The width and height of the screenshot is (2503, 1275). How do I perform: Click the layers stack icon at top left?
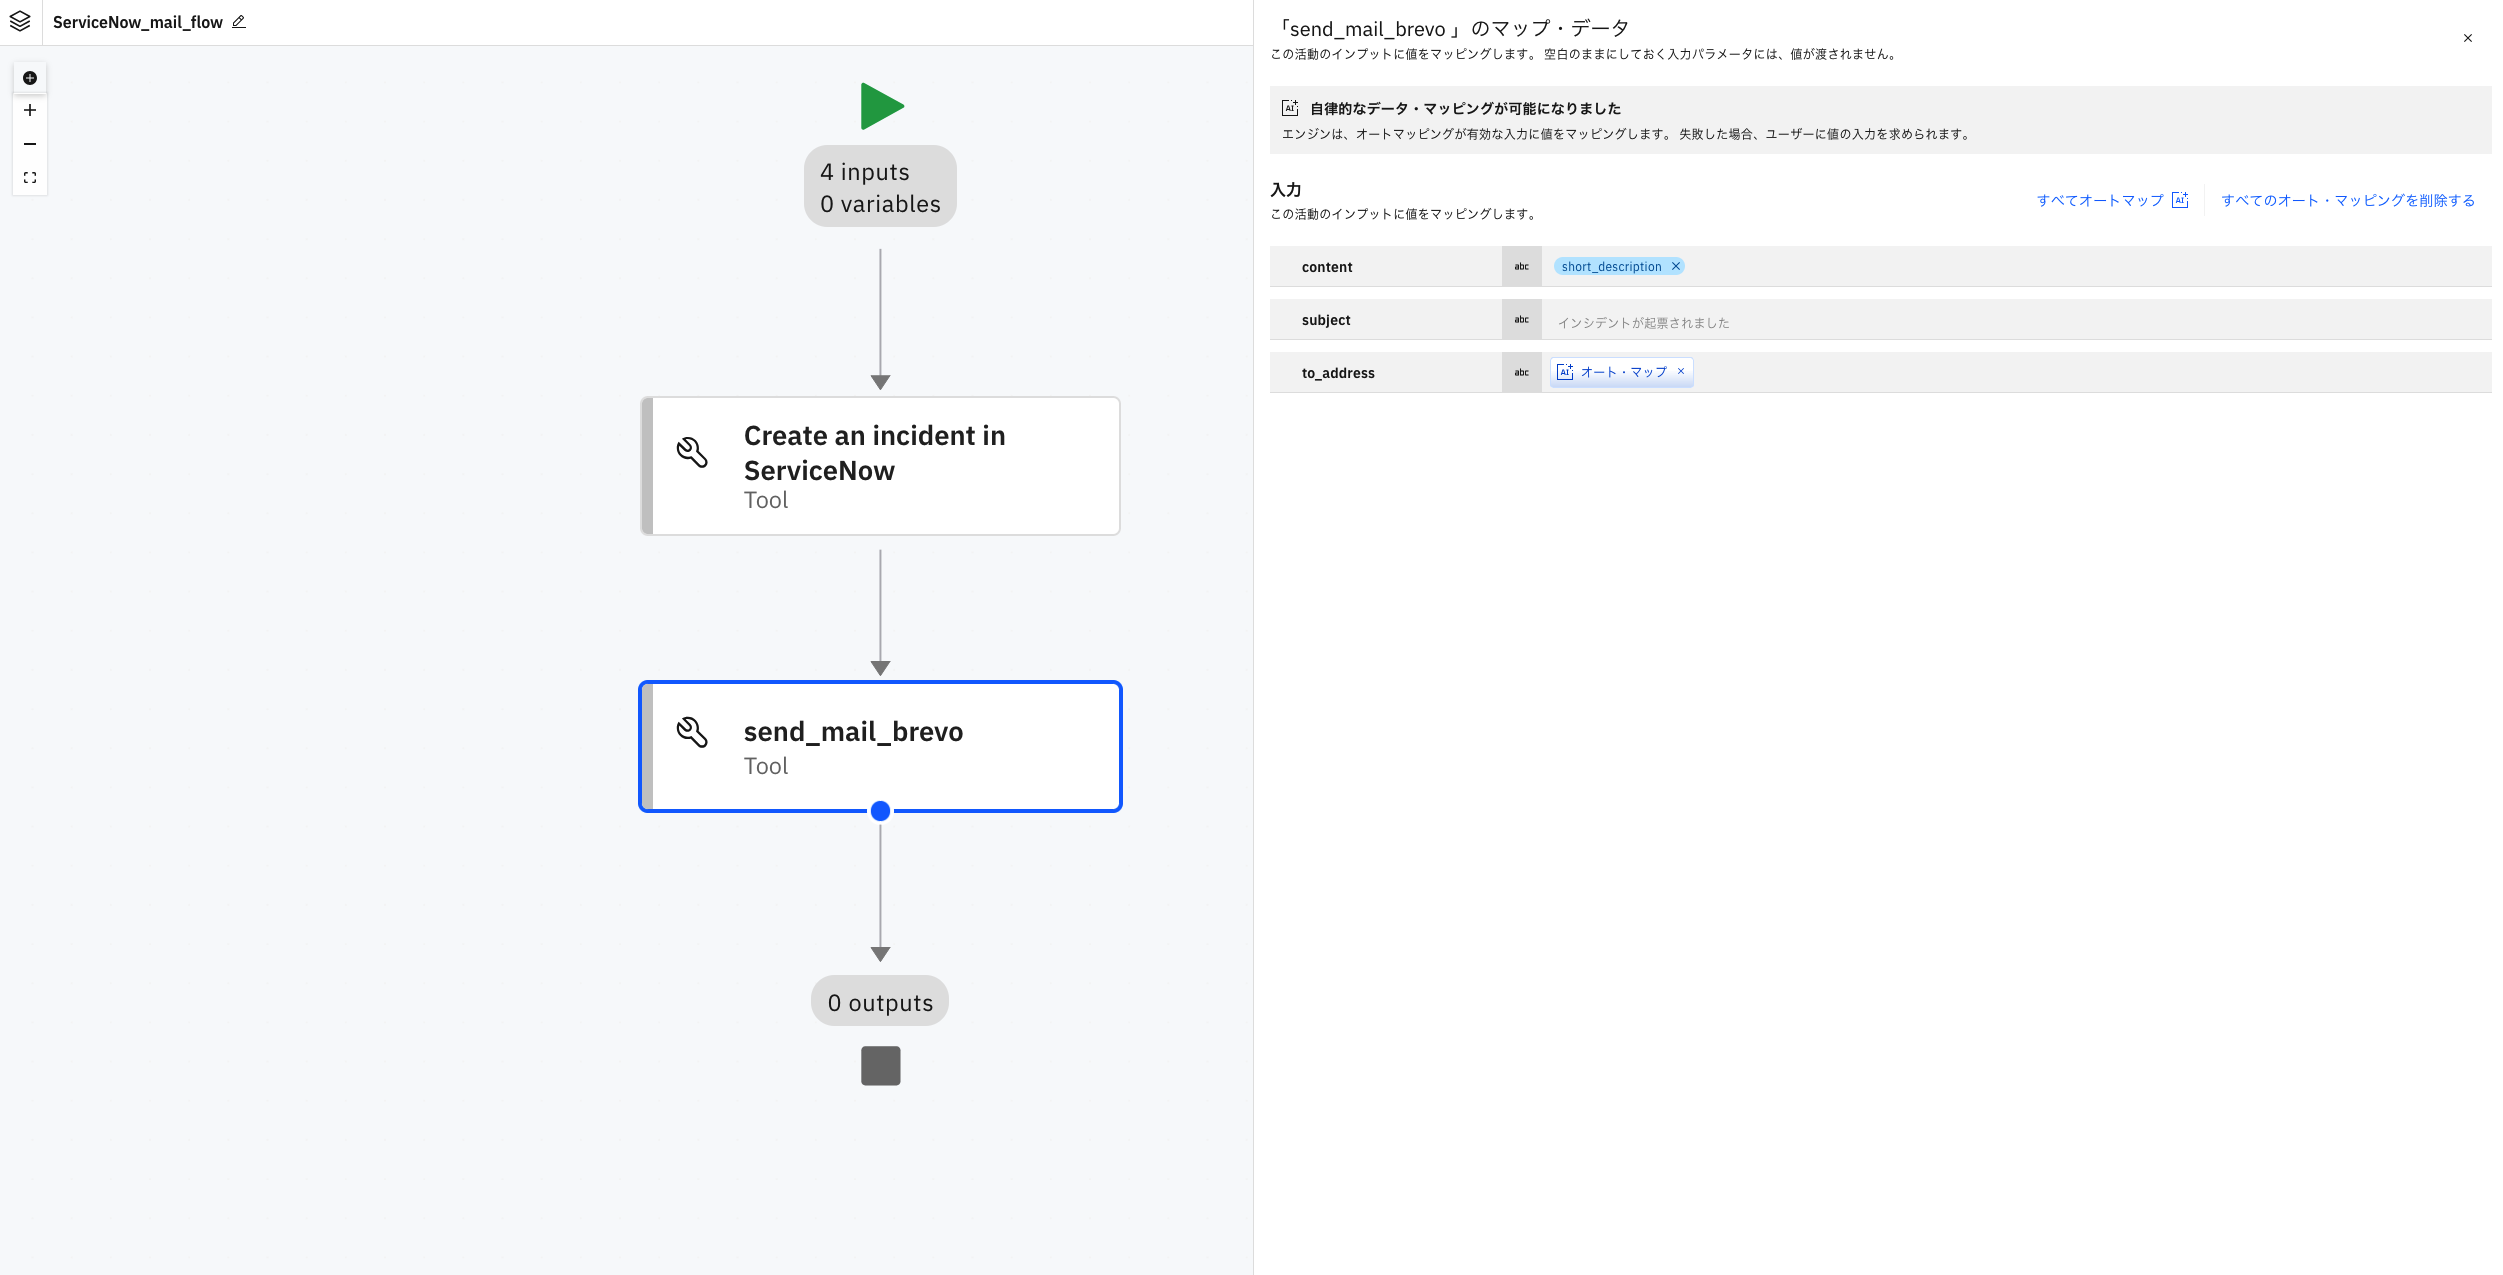(20, 21)
